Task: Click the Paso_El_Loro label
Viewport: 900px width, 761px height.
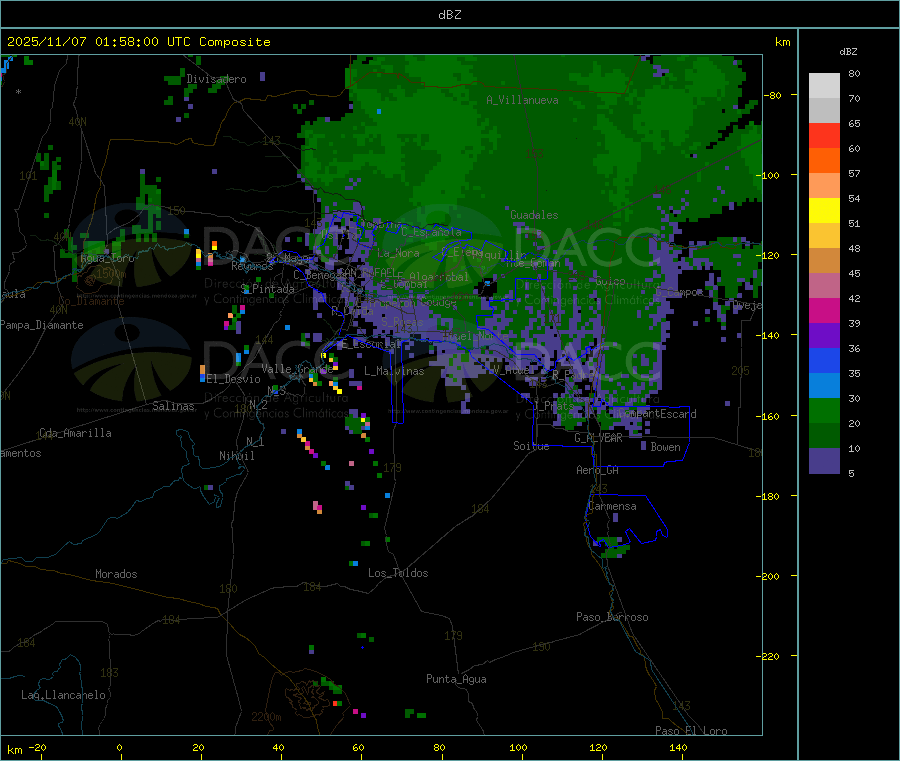Action: (692, 731)
